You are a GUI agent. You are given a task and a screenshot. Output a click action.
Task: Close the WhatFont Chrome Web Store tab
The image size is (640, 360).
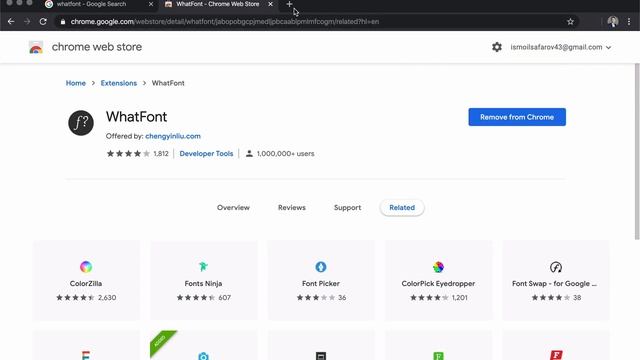(x=270, y=4)
